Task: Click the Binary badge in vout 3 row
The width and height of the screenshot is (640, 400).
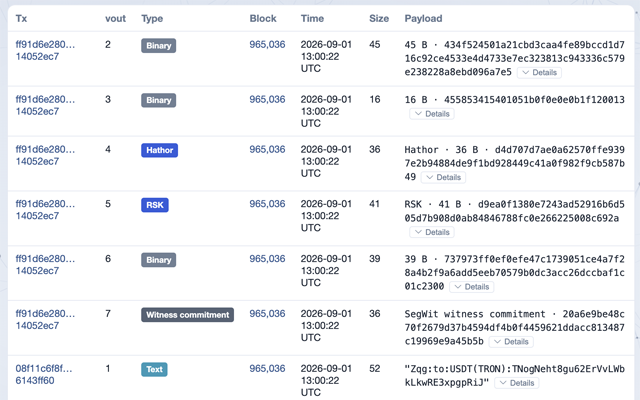Action: point(159,100)
